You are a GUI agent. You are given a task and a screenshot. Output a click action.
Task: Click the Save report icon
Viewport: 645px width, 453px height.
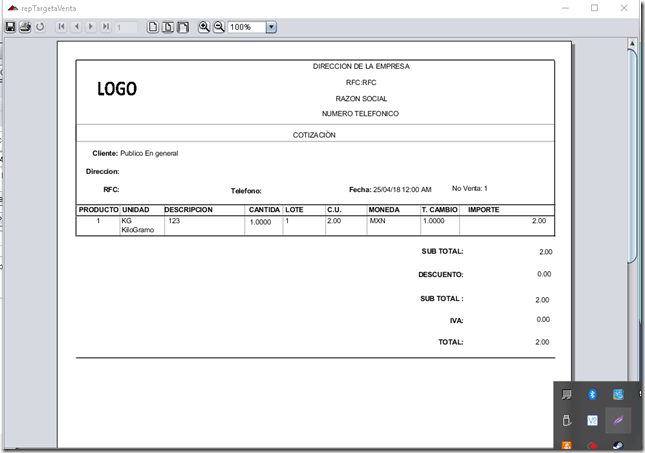(10, 27)
